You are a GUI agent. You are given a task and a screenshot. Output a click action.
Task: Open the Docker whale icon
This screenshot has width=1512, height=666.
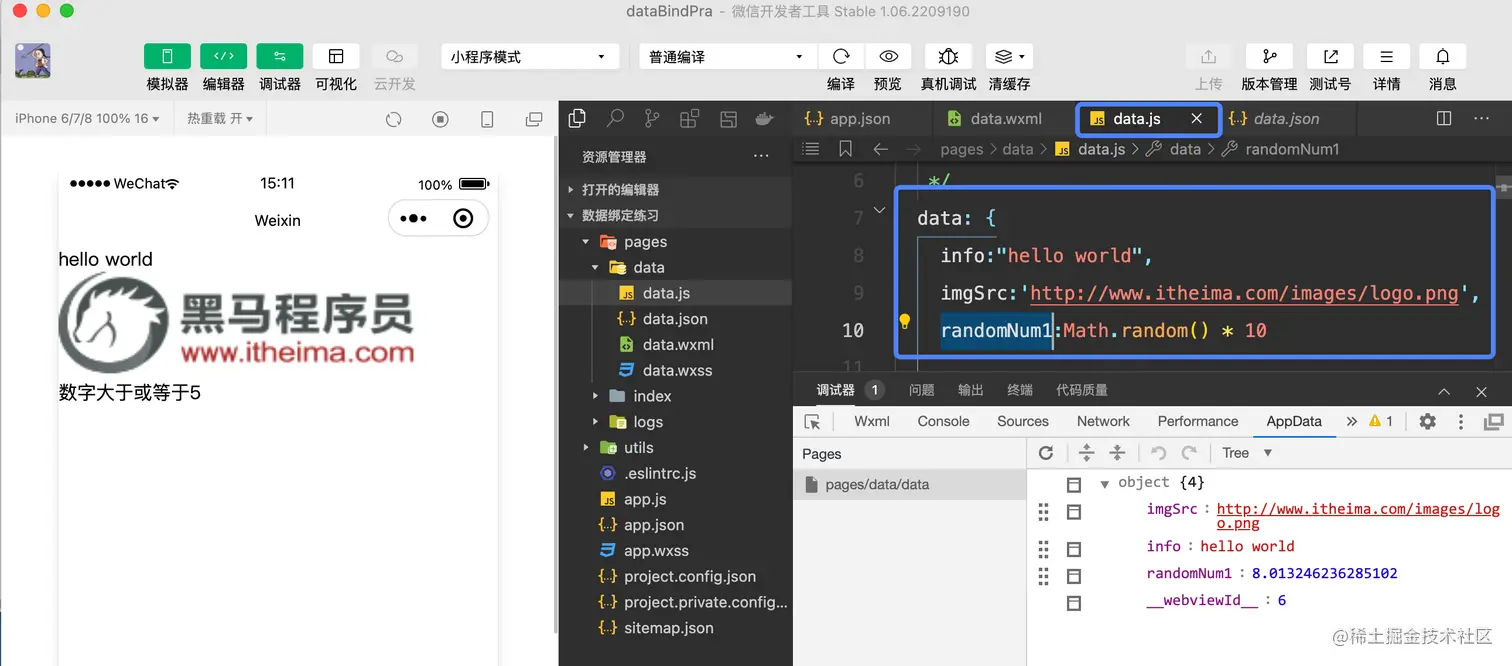[764, 119]
